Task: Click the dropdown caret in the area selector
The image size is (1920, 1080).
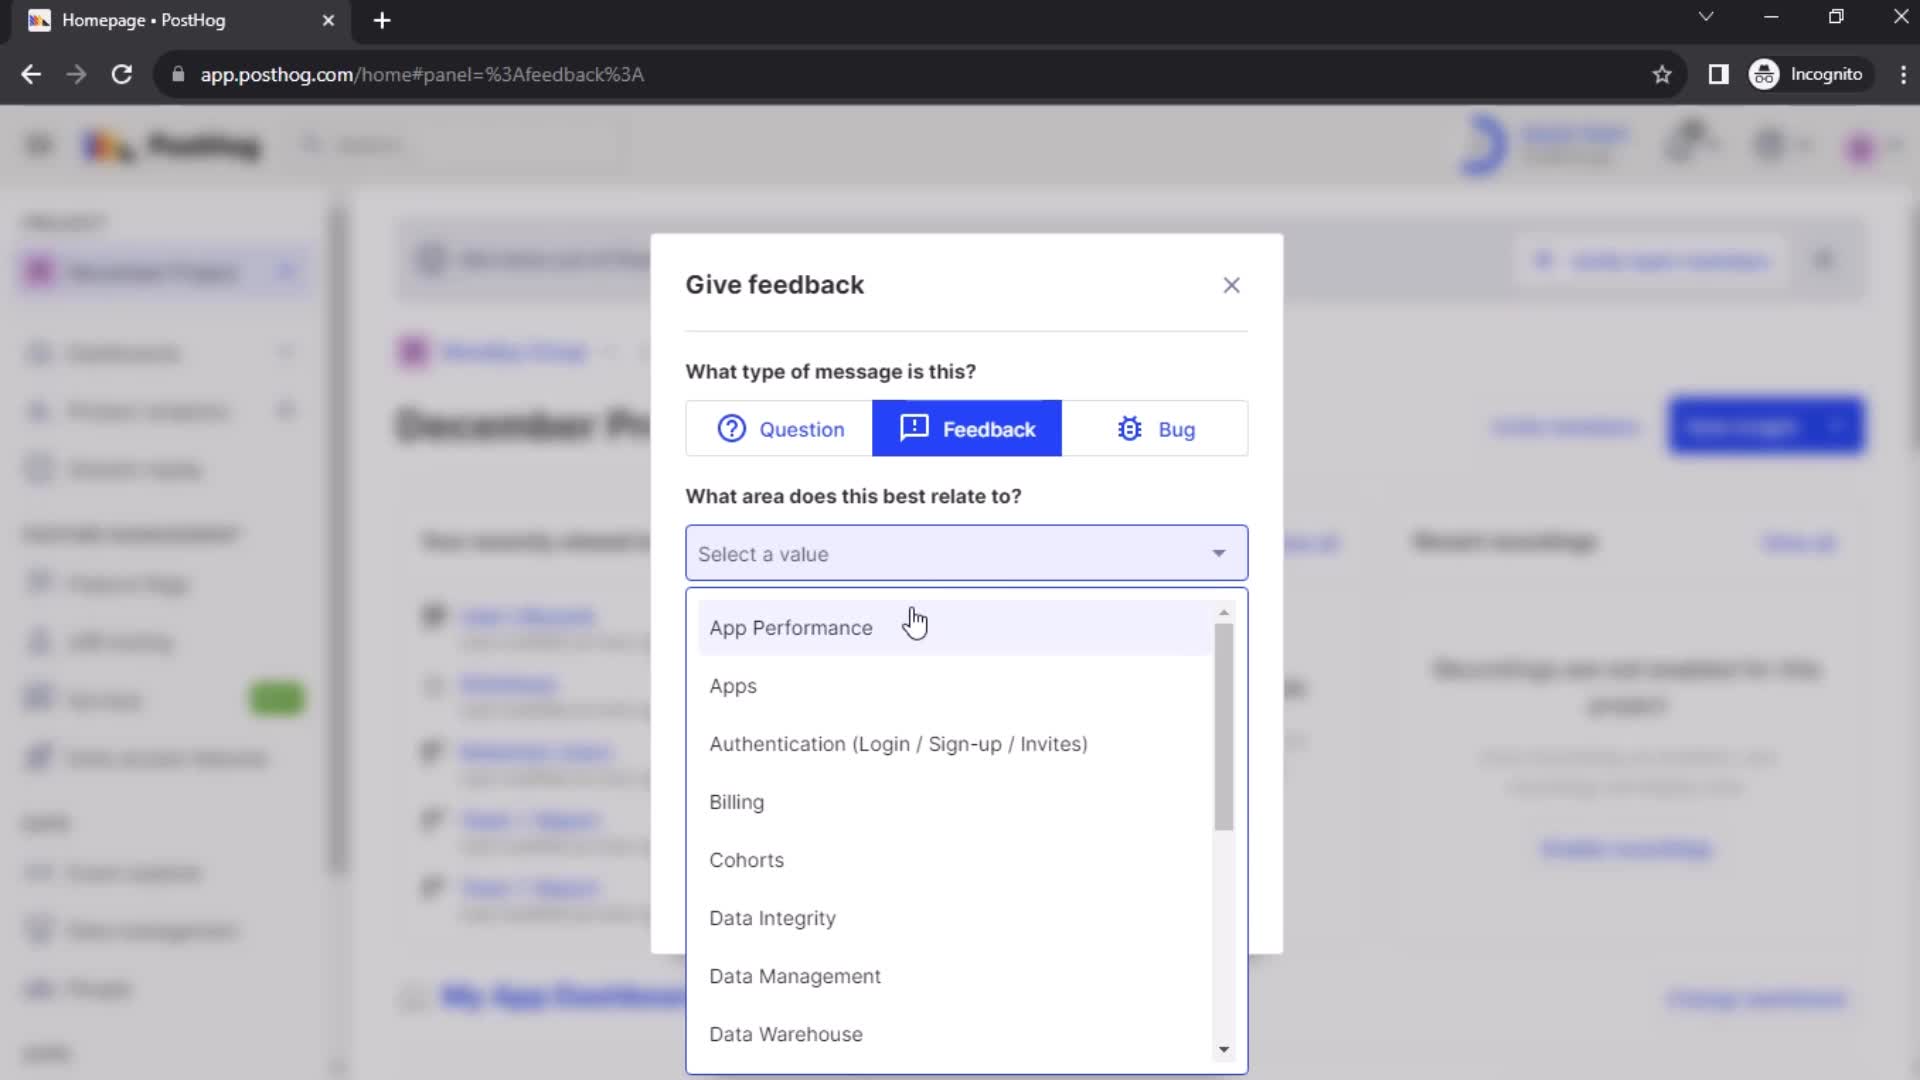Action: pyautogui.click(x=1218, y=553)
